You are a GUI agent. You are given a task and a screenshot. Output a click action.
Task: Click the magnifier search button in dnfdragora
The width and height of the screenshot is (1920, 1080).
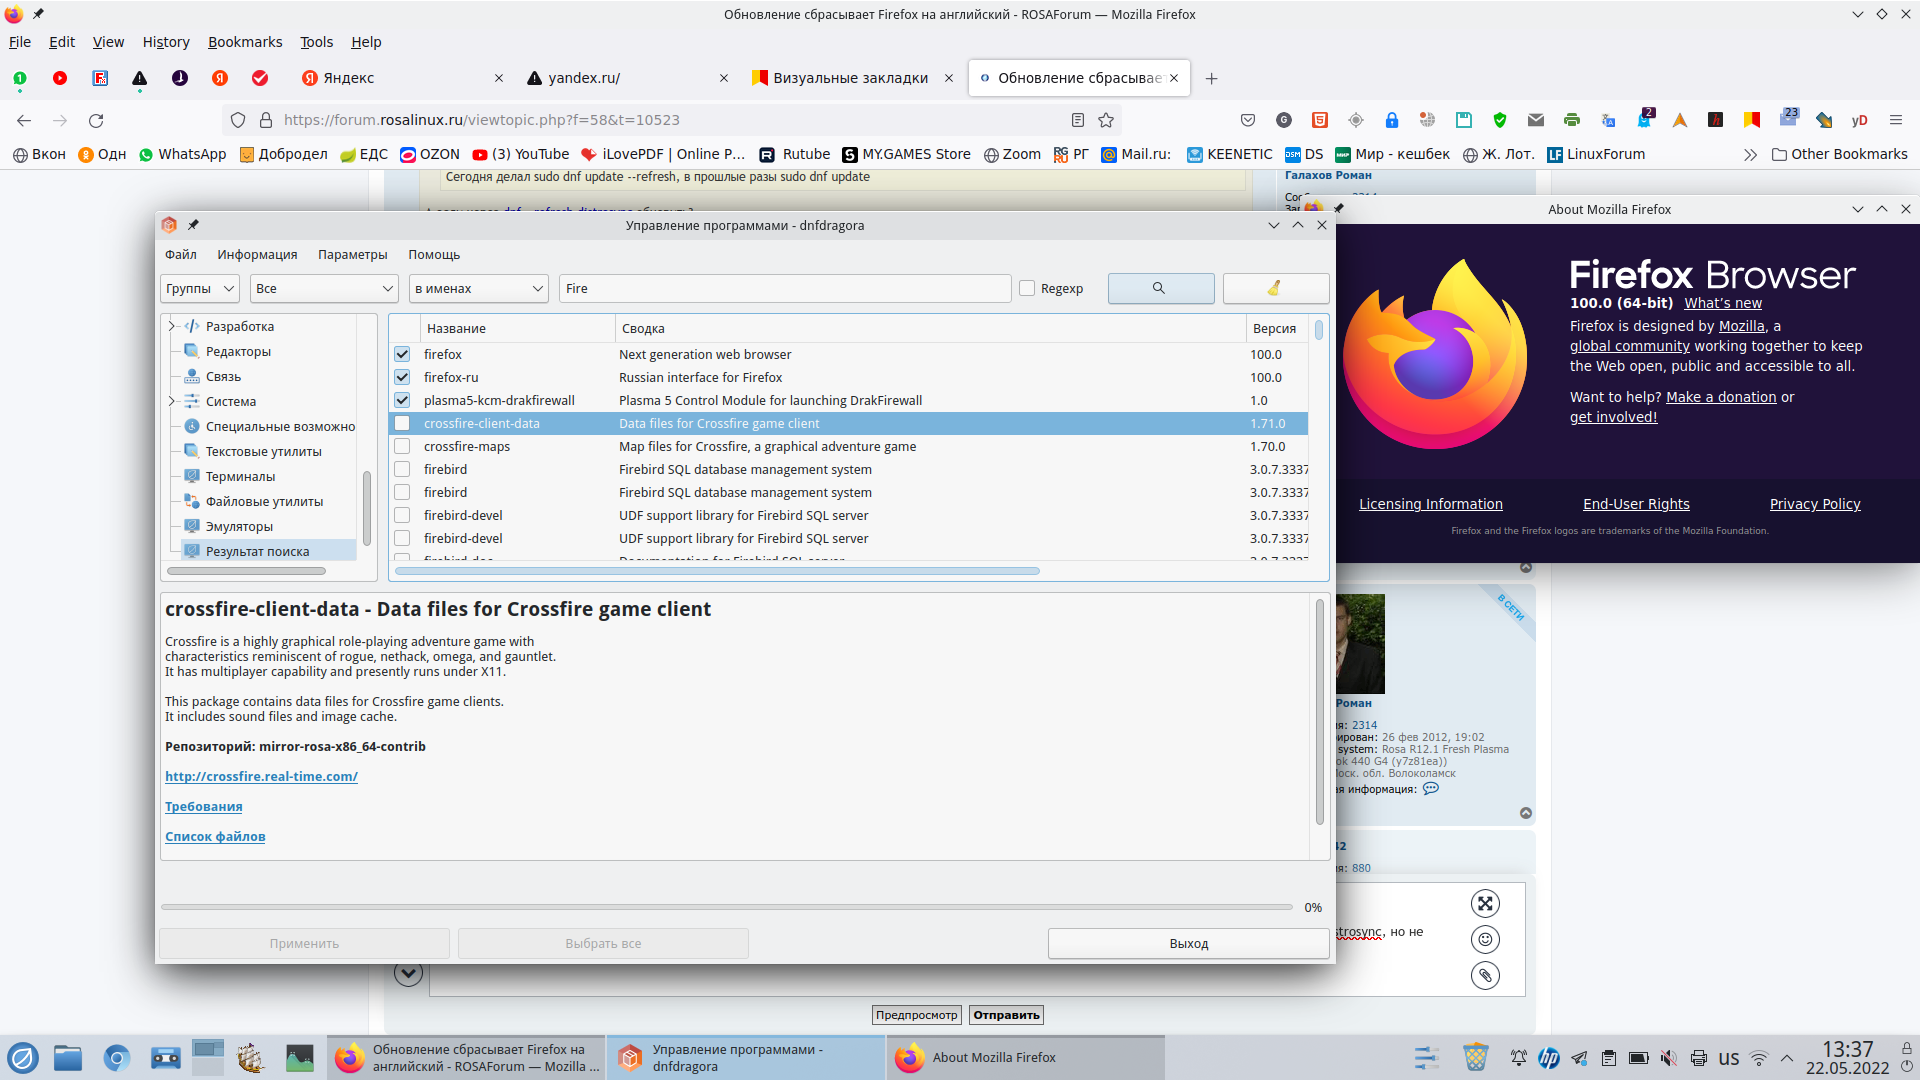point(1160,288)
